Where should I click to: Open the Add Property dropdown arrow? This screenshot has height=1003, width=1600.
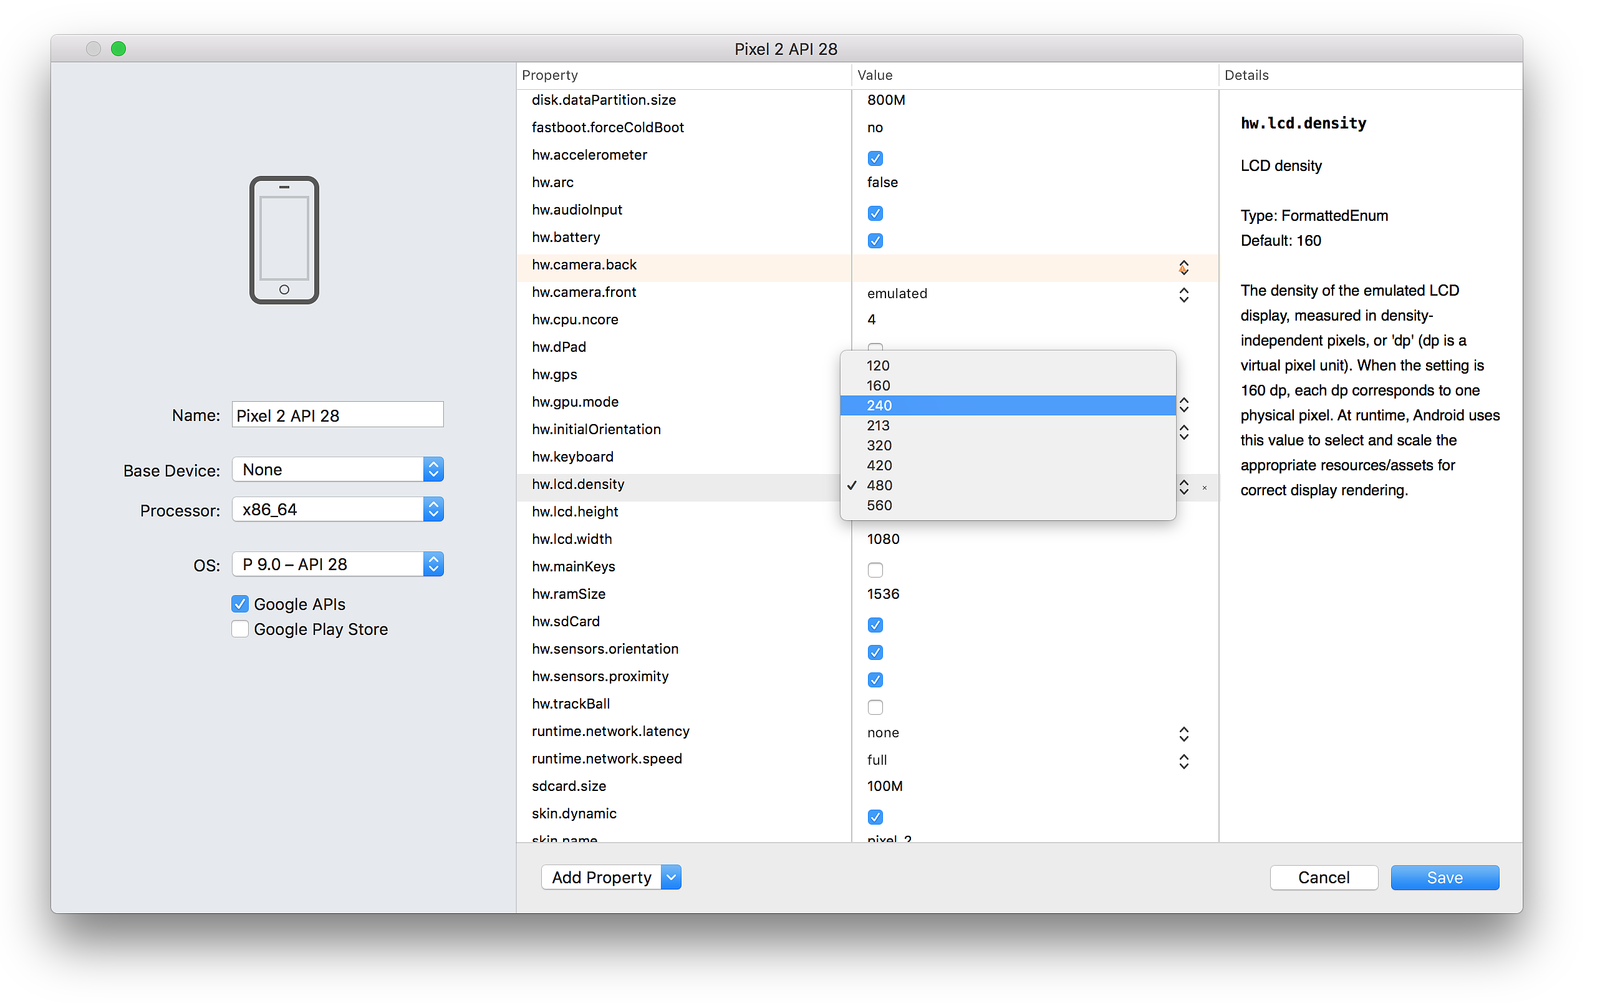tap(671, 877)
